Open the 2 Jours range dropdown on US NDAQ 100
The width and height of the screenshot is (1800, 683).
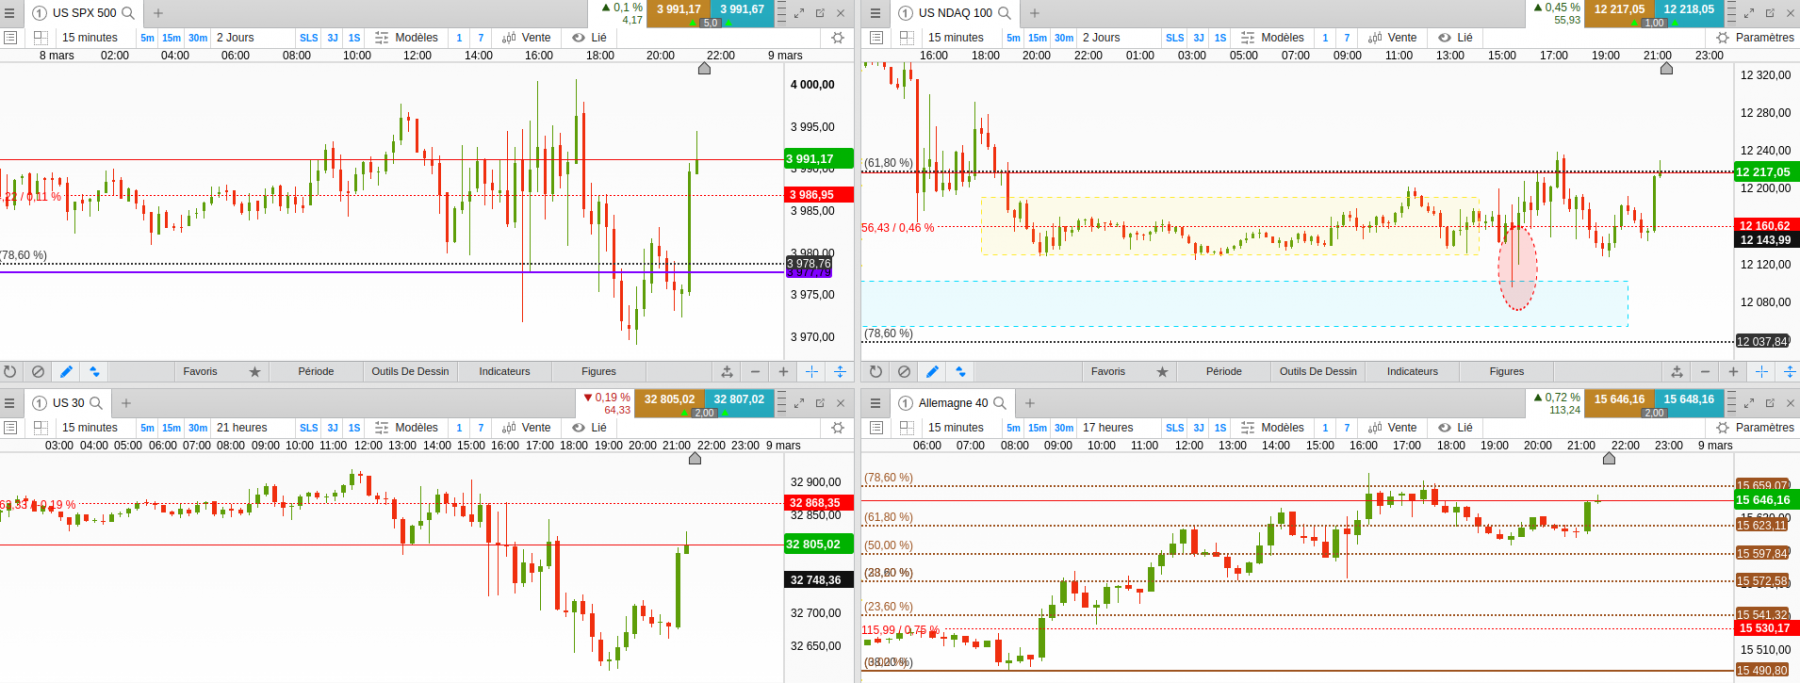pyautogui.click(x=1101, y=37)
